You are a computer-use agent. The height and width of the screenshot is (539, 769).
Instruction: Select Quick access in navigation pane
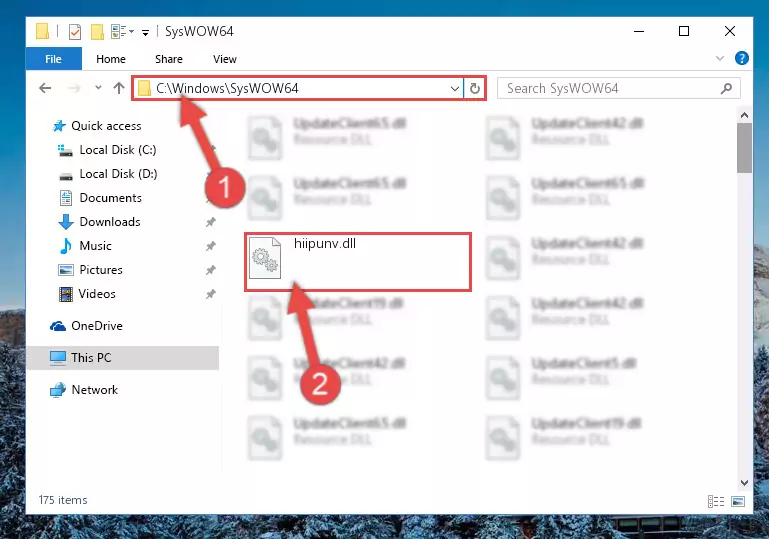coord(106,126)
